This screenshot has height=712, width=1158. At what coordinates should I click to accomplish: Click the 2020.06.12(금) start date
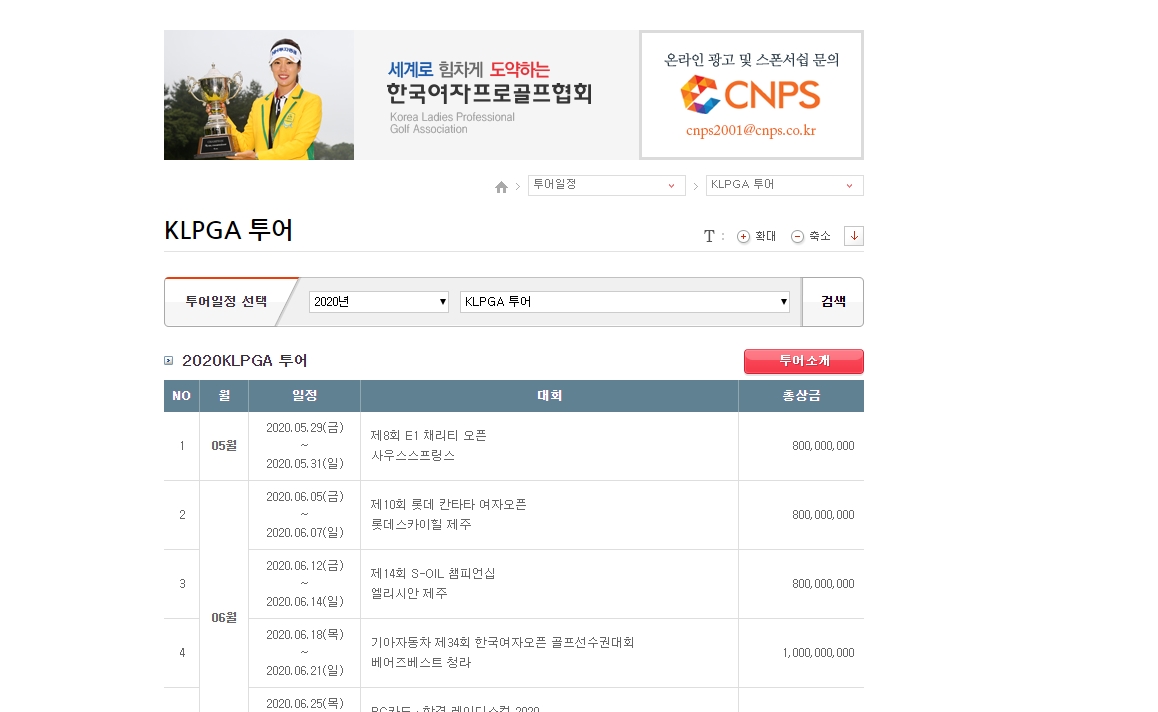[304, 565]
